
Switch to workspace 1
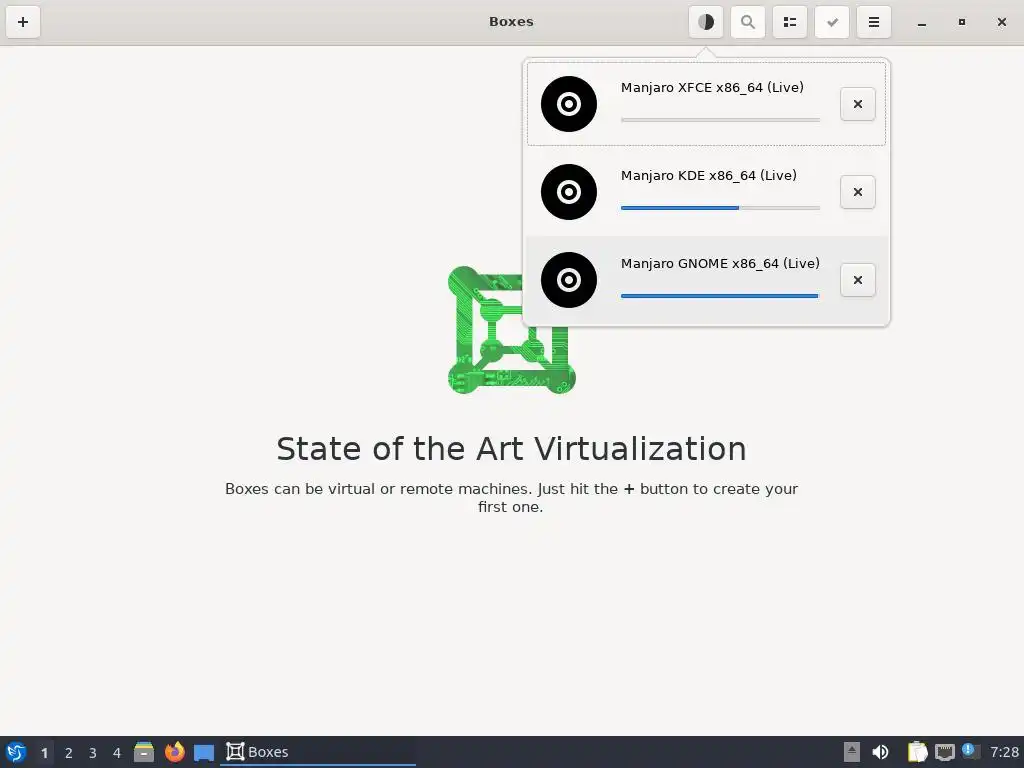(x=44, y=753)
